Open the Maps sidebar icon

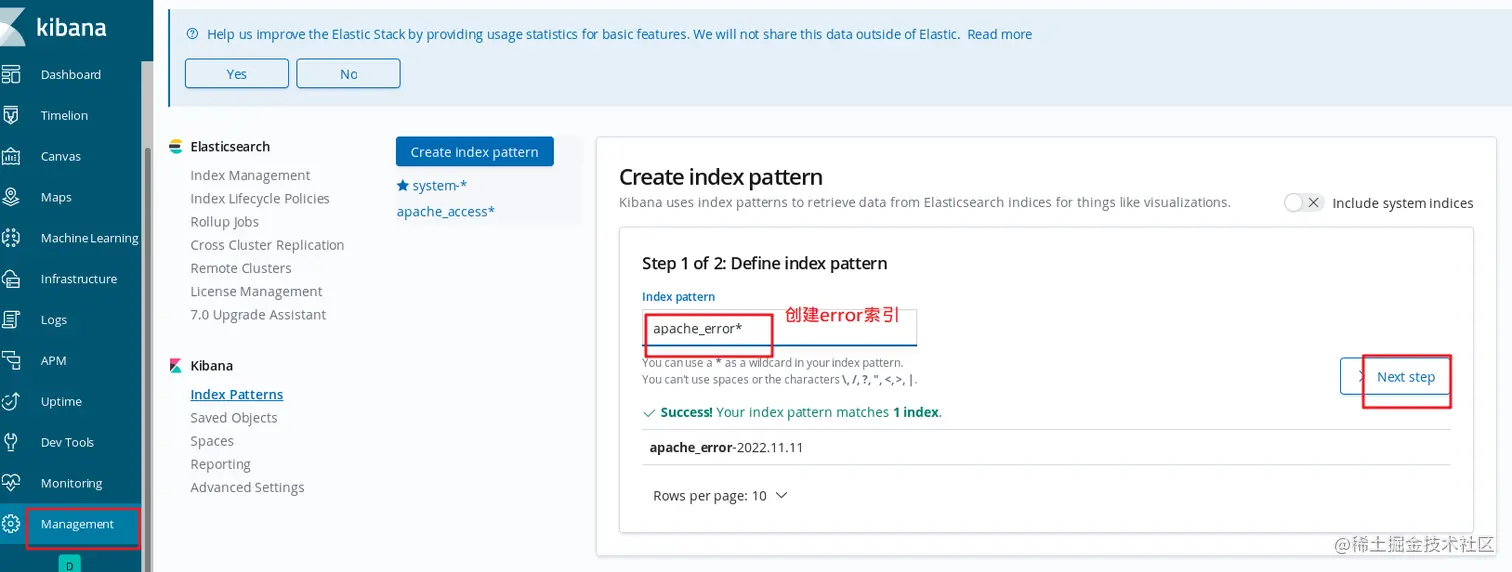[11, 197]
